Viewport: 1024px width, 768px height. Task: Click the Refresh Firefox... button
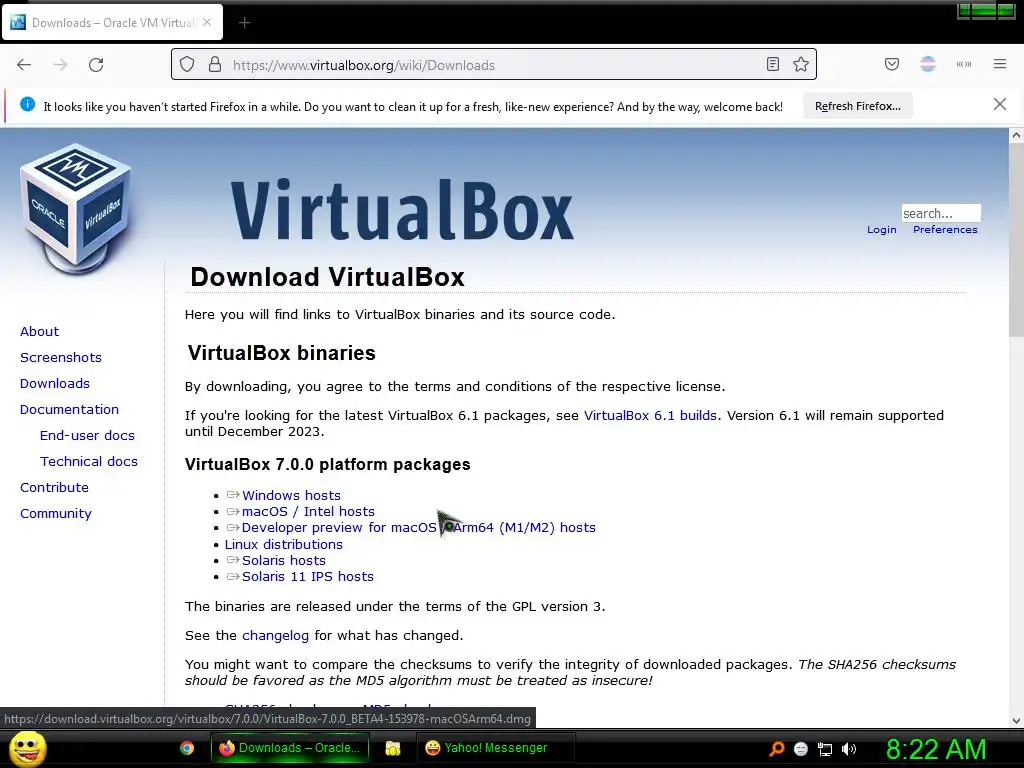pyautogui.click(x=857, y=106)
